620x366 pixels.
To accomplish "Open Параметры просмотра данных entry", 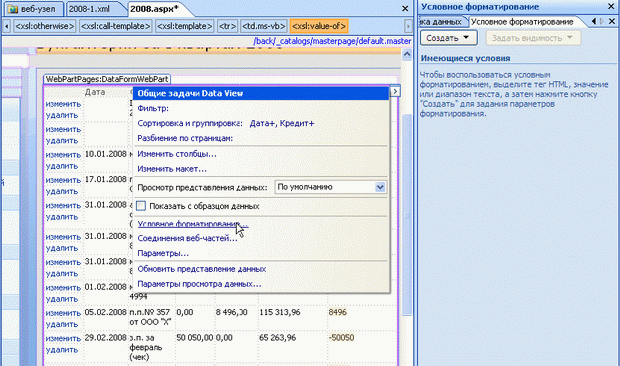I will coord(199,284).
